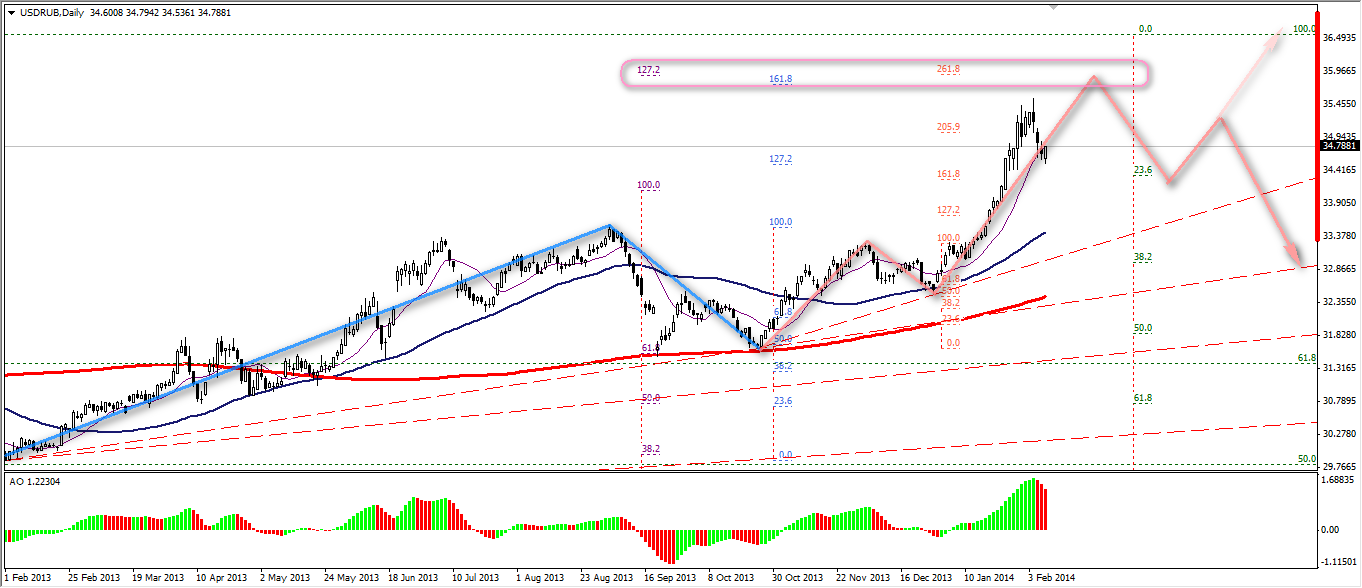Click the gray chart shift triangle marker
This screenshot has width=1362, height=588.
1052,5
